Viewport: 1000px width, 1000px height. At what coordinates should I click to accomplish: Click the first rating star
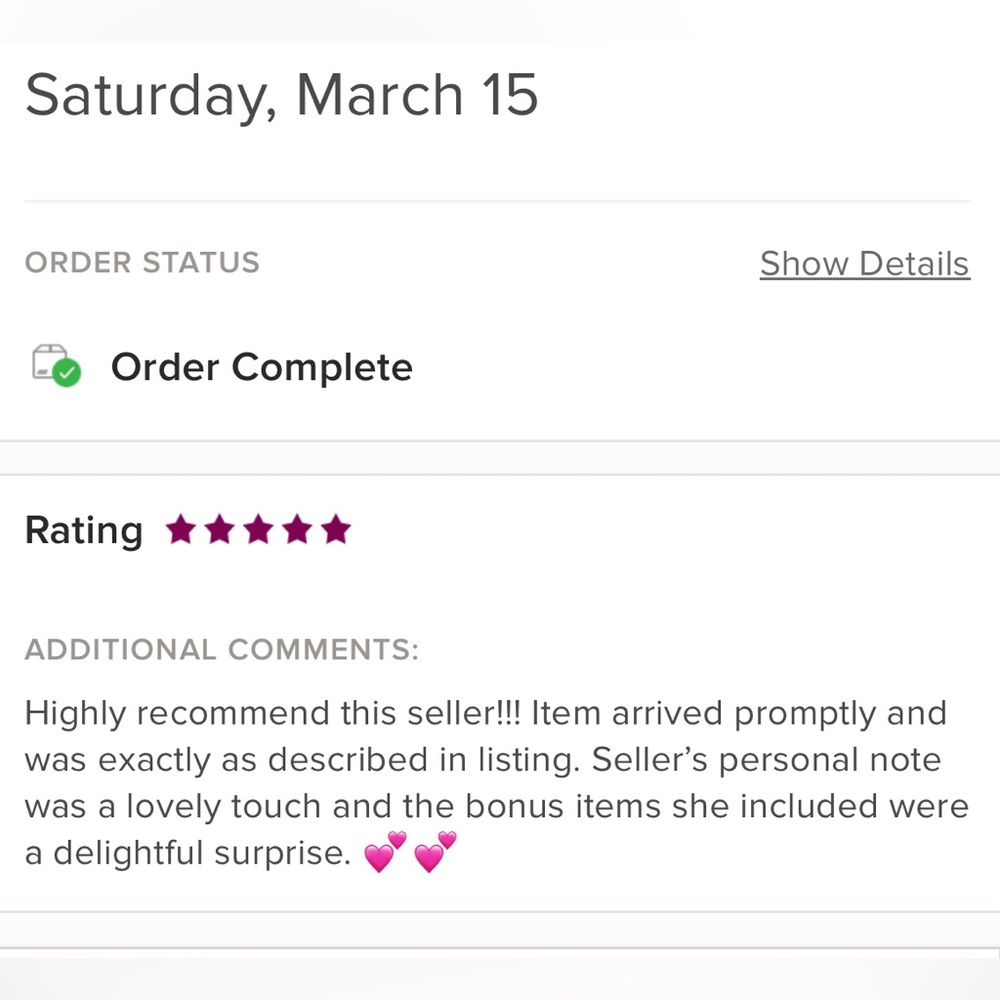(x=180, y=530)
